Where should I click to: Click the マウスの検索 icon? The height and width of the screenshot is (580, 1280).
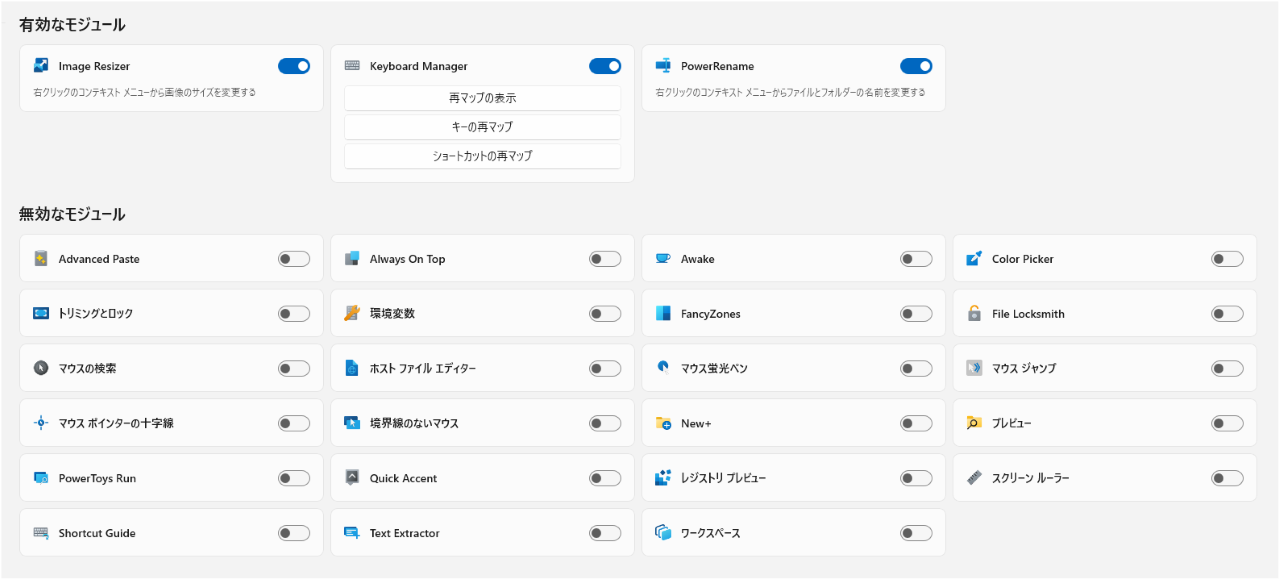click(x=41, y=368)
